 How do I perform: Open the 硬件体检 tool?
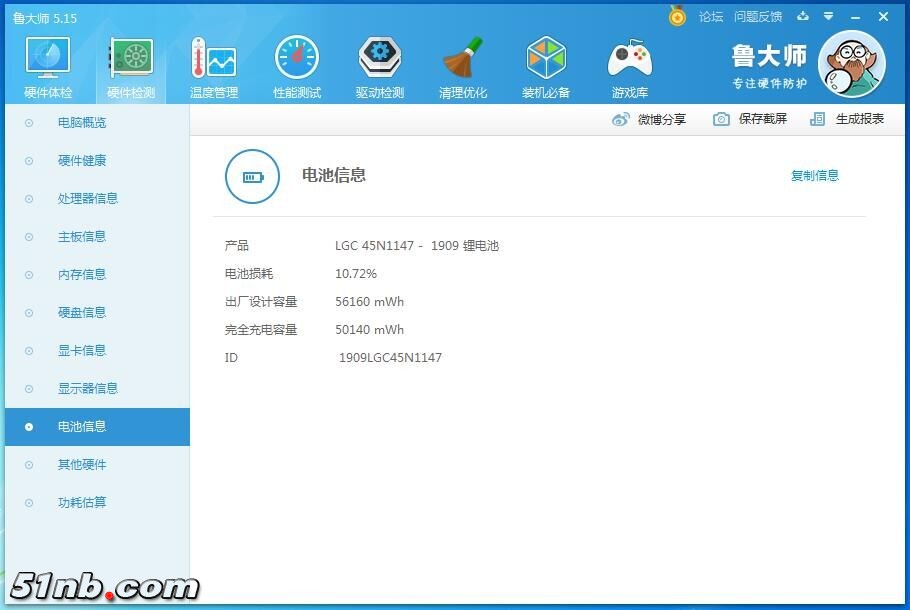[47, 65]
